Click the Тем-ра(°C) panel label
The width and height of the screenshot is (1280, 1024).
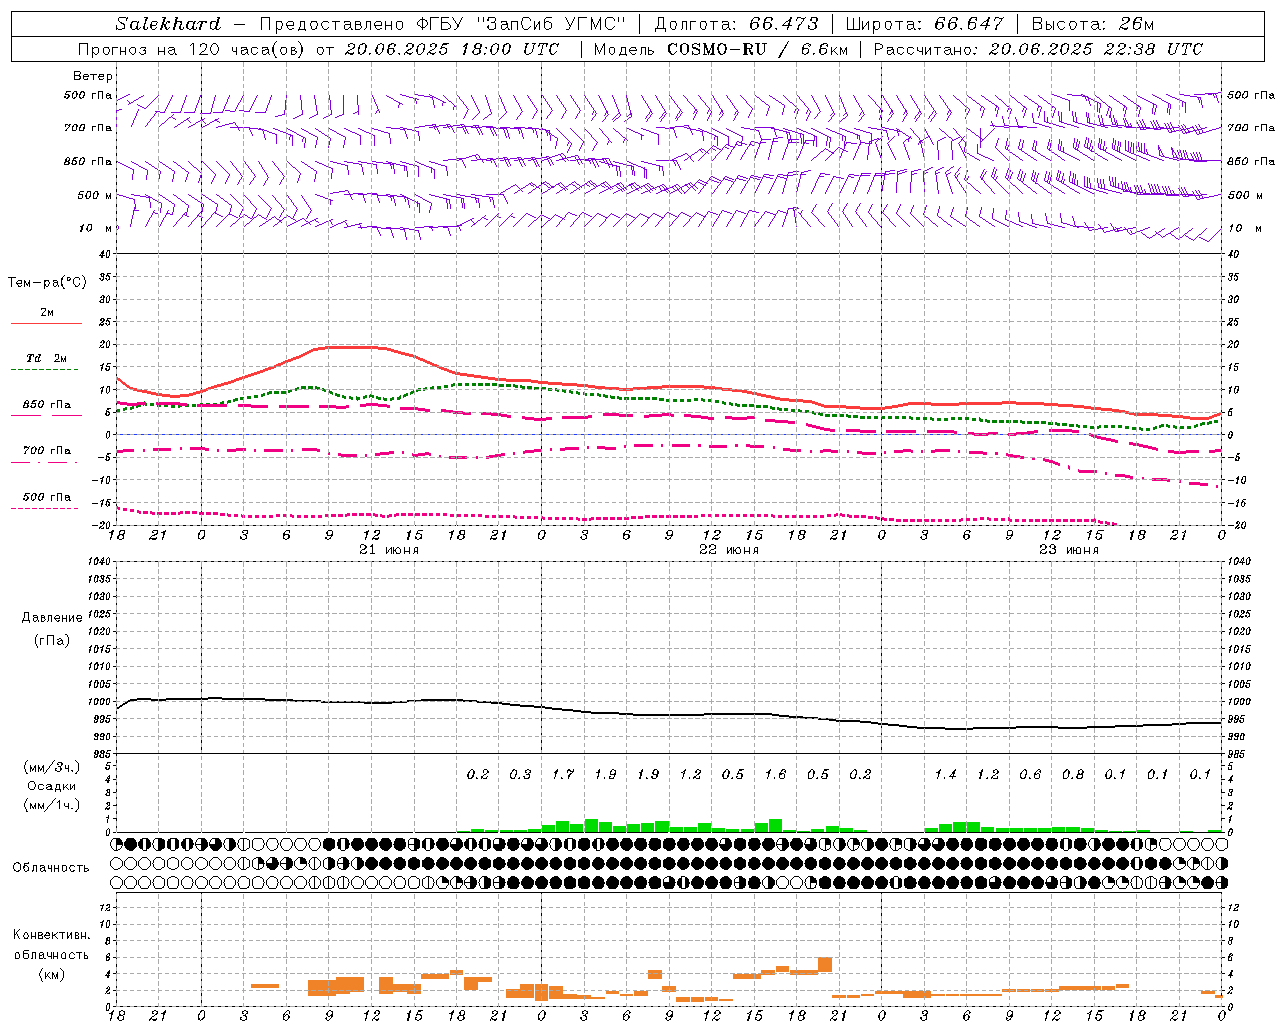pyautogui.click(x=47, y=282)
